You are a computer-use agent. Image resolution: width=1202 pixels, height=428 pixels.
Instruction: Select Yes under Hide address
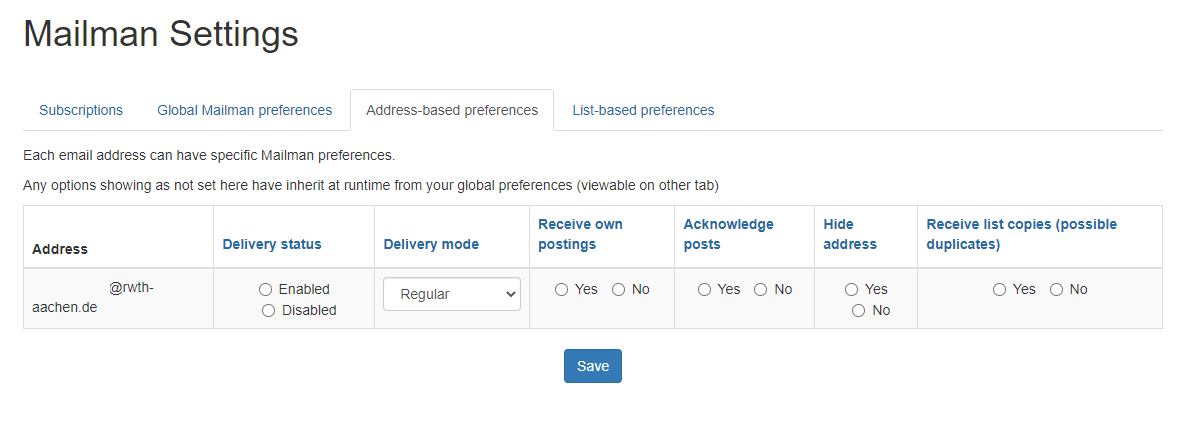(851, 289)
